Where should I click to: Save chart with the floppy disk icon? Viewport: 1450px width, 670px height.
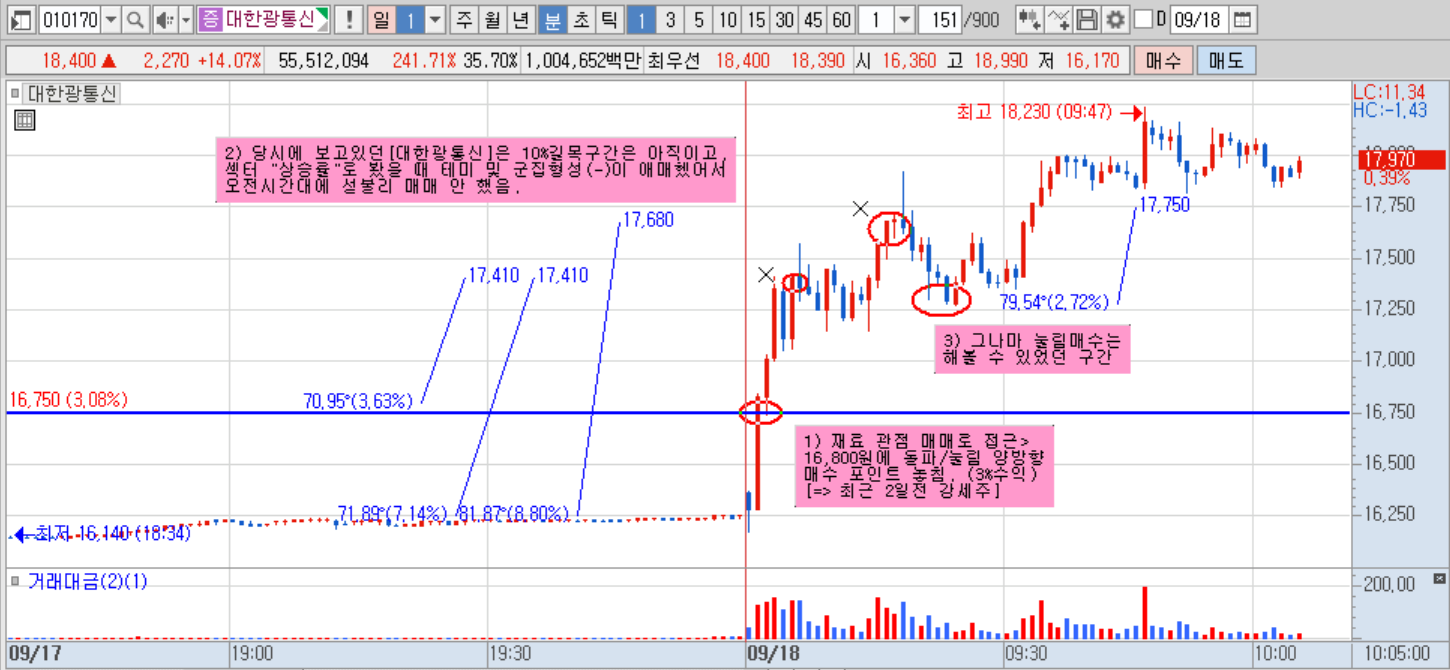pyautogui.click(x=1087, y=19)
